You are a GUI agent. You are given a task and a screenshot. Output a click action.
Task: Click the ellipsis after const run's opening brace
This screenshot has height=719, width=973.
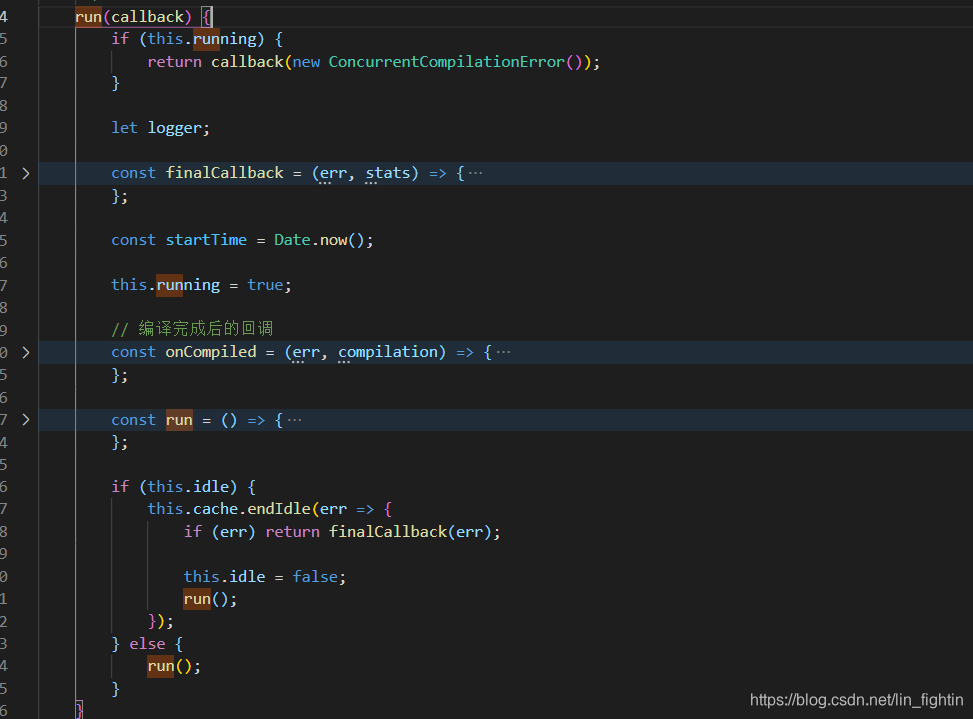295,420
